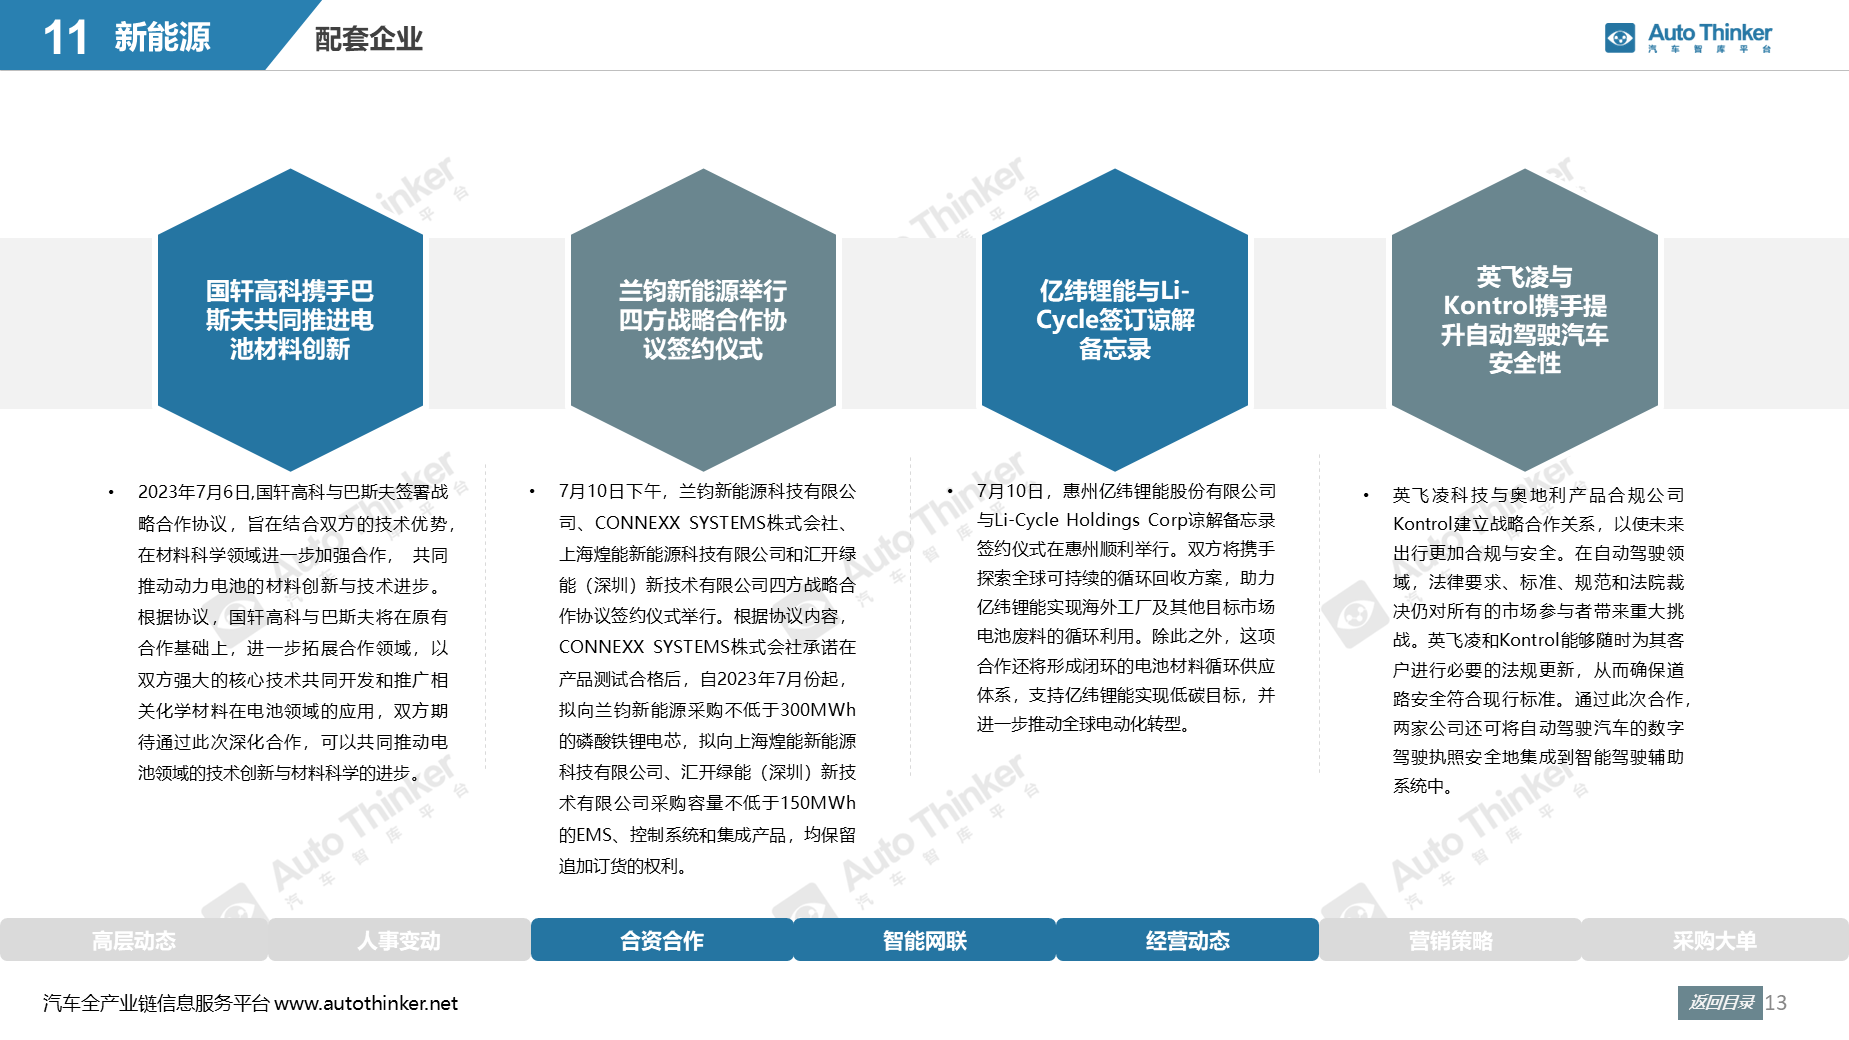Image resolution: width=1849 pixels, height=1040 pixels.
Task: Open the 人事变动 tab
Action: (x=399, y=940)
